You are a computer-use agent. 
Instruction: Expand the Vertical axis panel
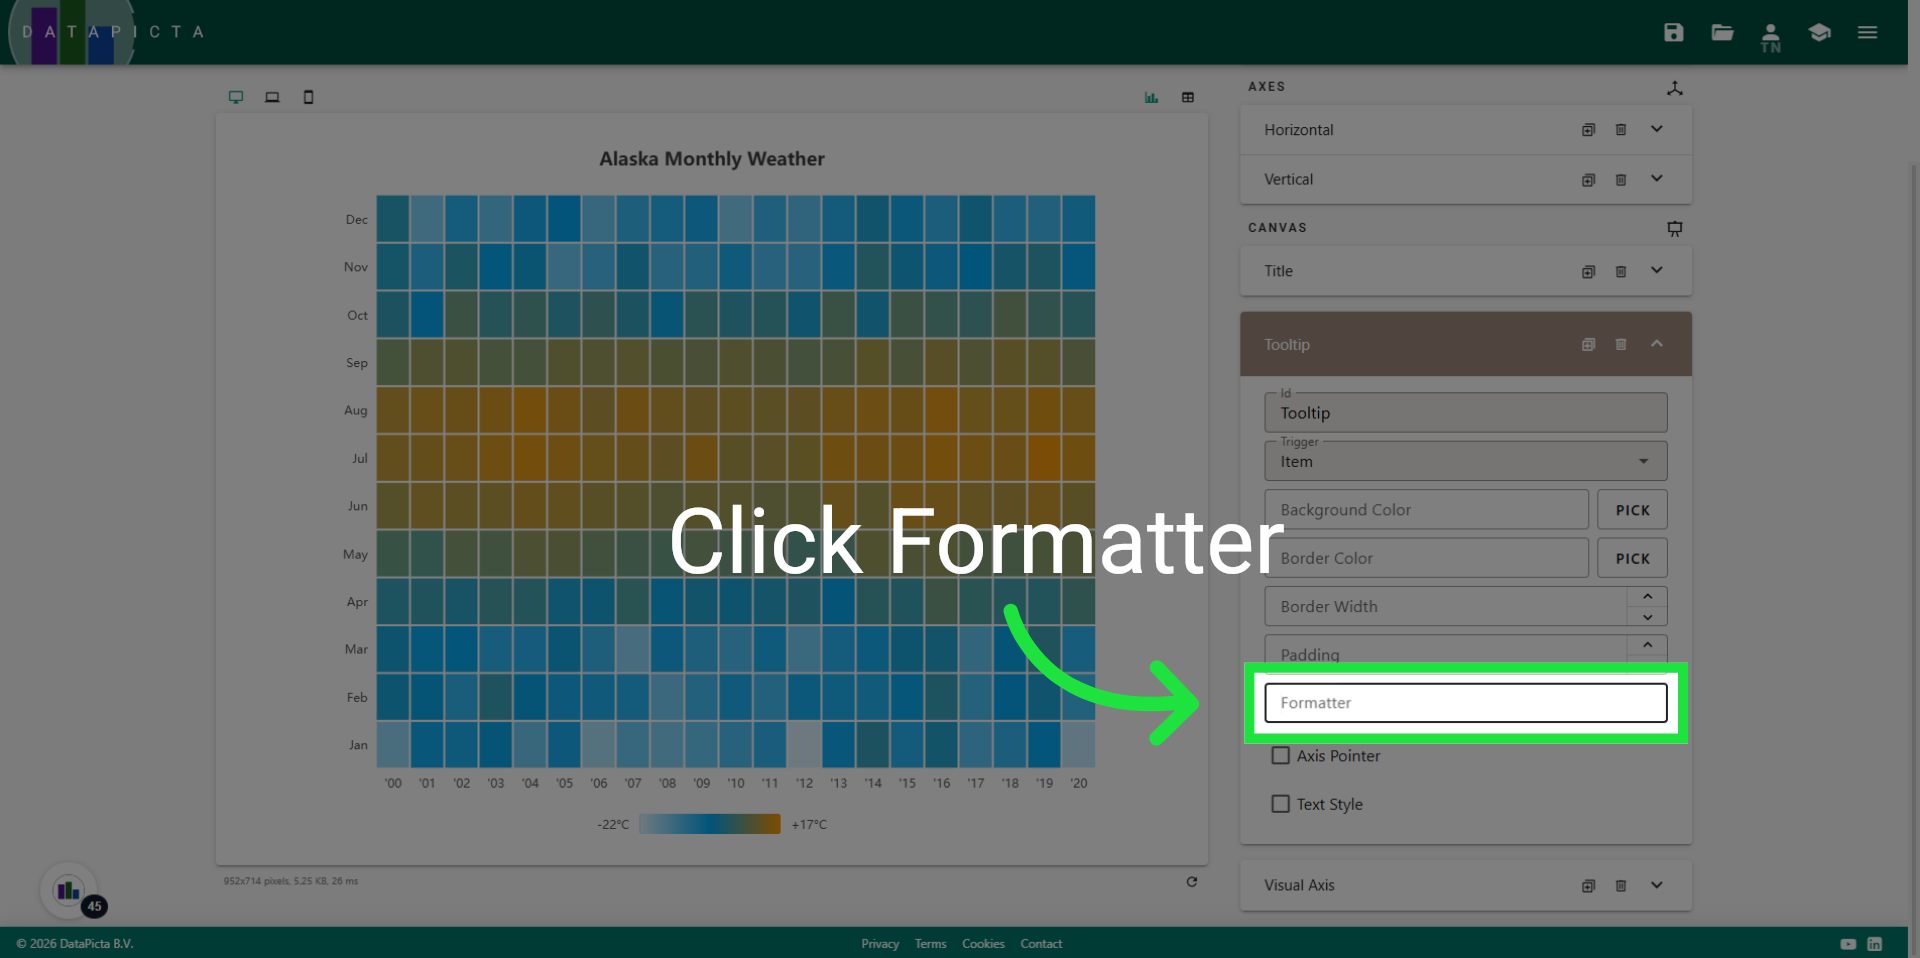(1657, 179)
